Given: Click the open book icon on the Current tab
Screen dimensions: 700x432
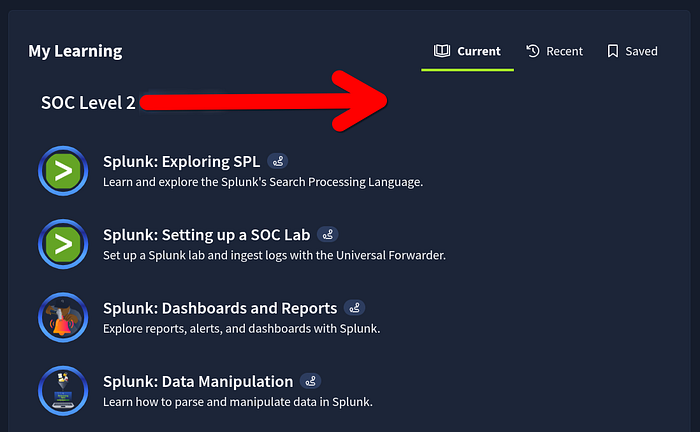Looking at the screenshot, I should pyautogui.click(x=442, y=51).
